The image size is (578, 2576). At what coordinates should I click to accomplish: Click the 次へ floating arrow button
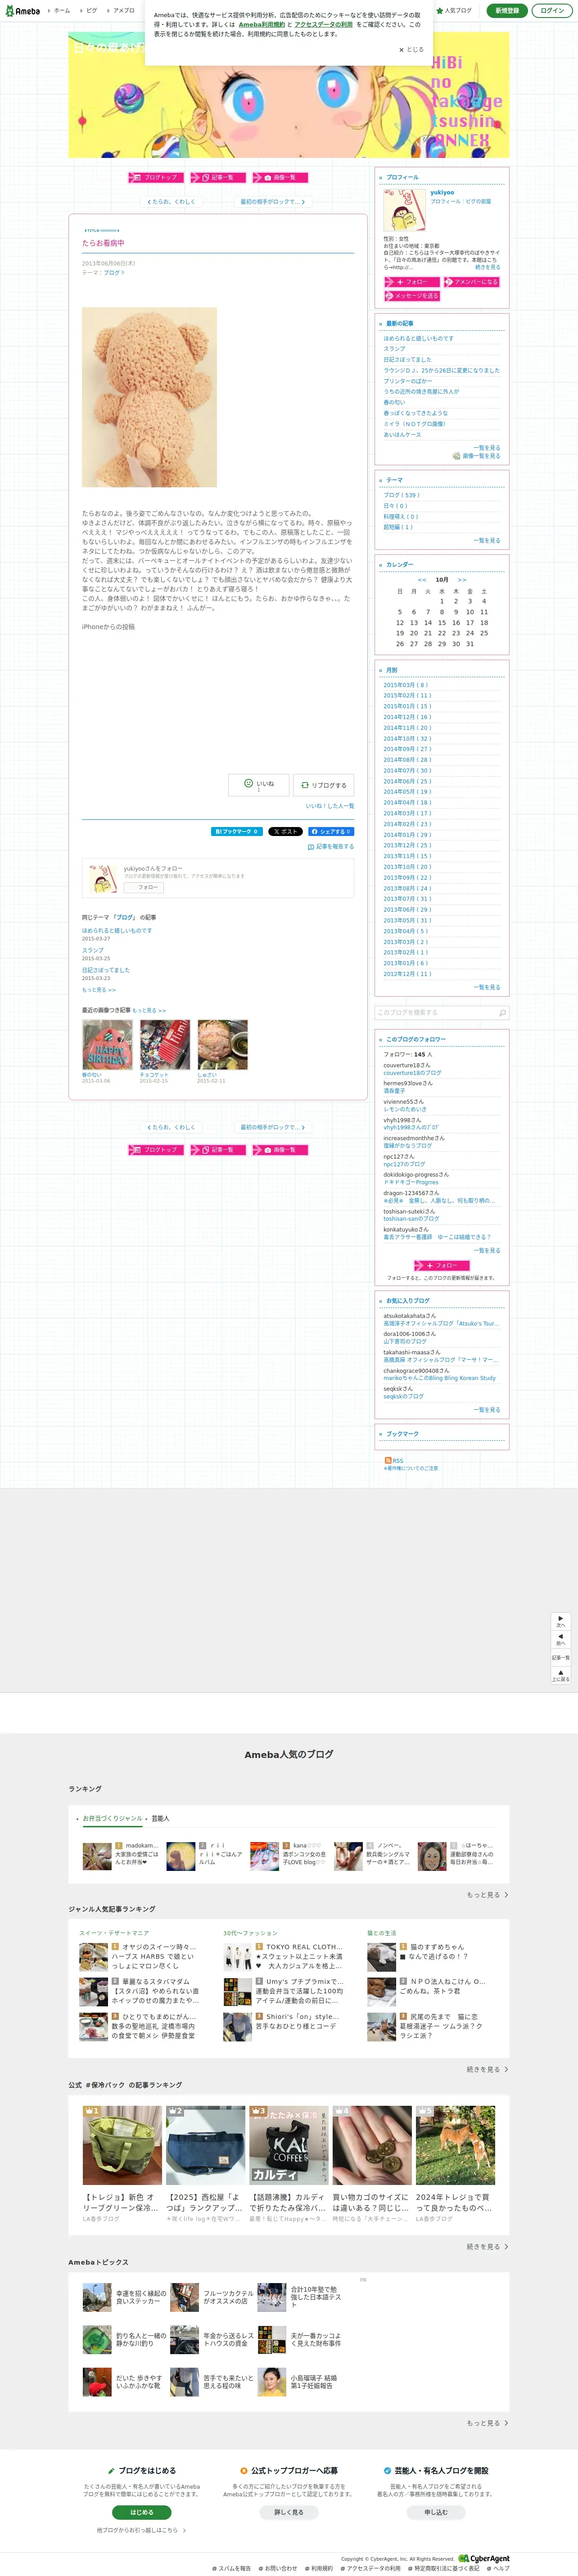560,1621
